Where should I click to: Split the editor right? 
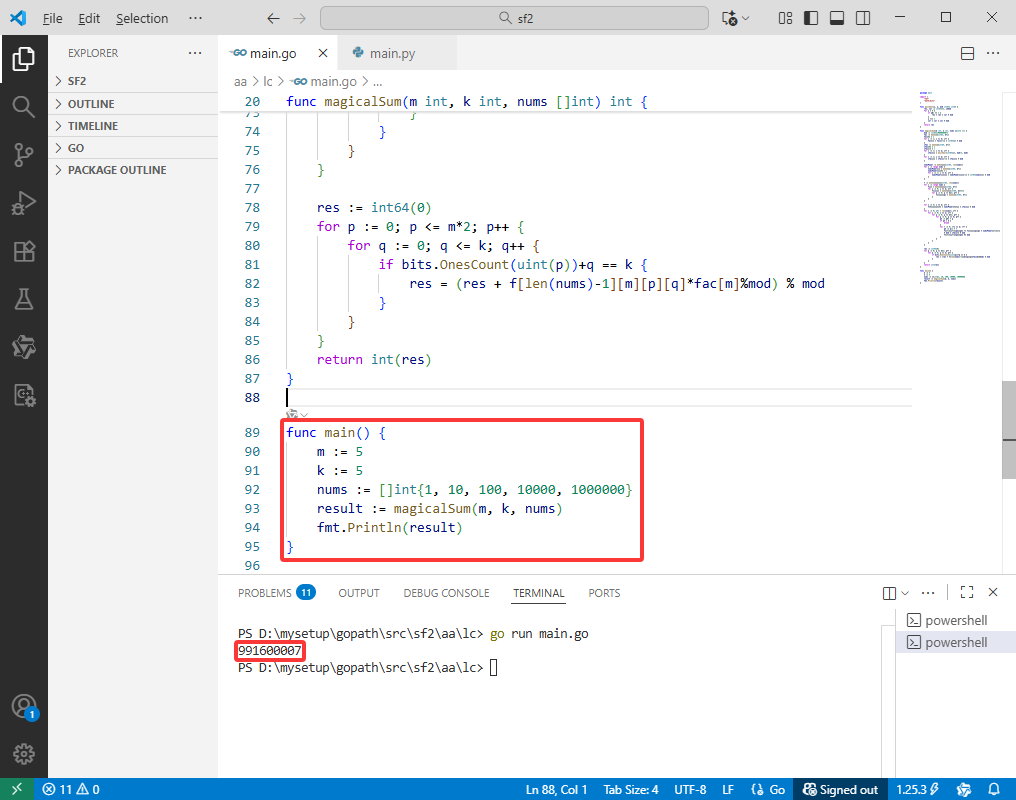tap(967, 53)
